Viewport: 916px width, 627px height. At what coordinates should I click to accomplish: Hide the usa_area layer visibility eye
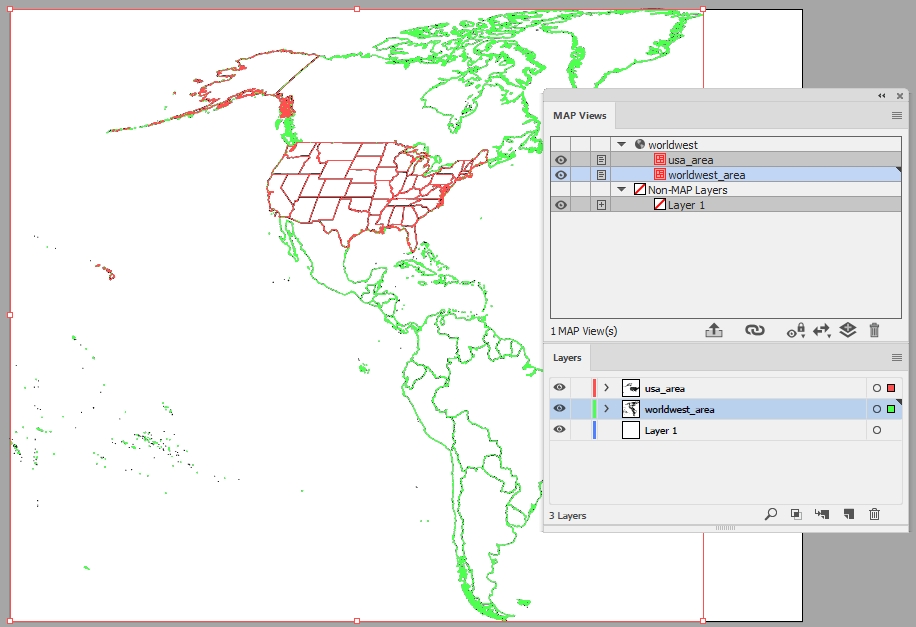click(x=560, y=388)
